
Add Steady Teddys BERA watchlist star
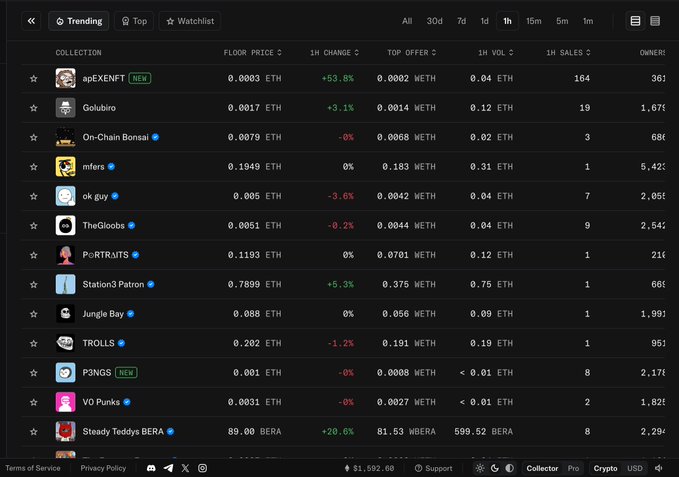point(33,432)
